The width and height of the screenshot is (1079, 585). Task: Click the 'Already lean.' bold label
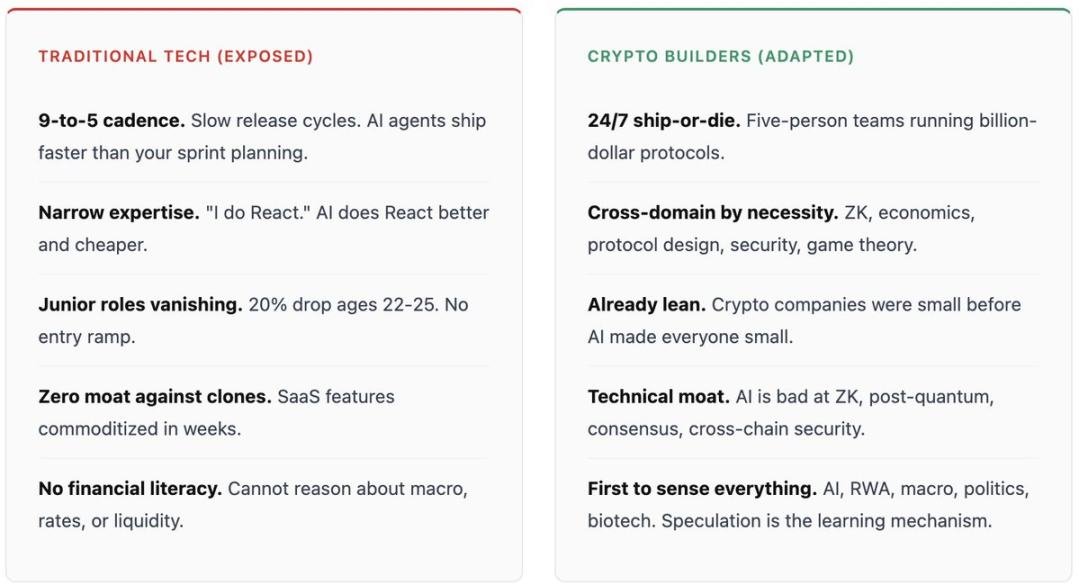coord(646,305)
